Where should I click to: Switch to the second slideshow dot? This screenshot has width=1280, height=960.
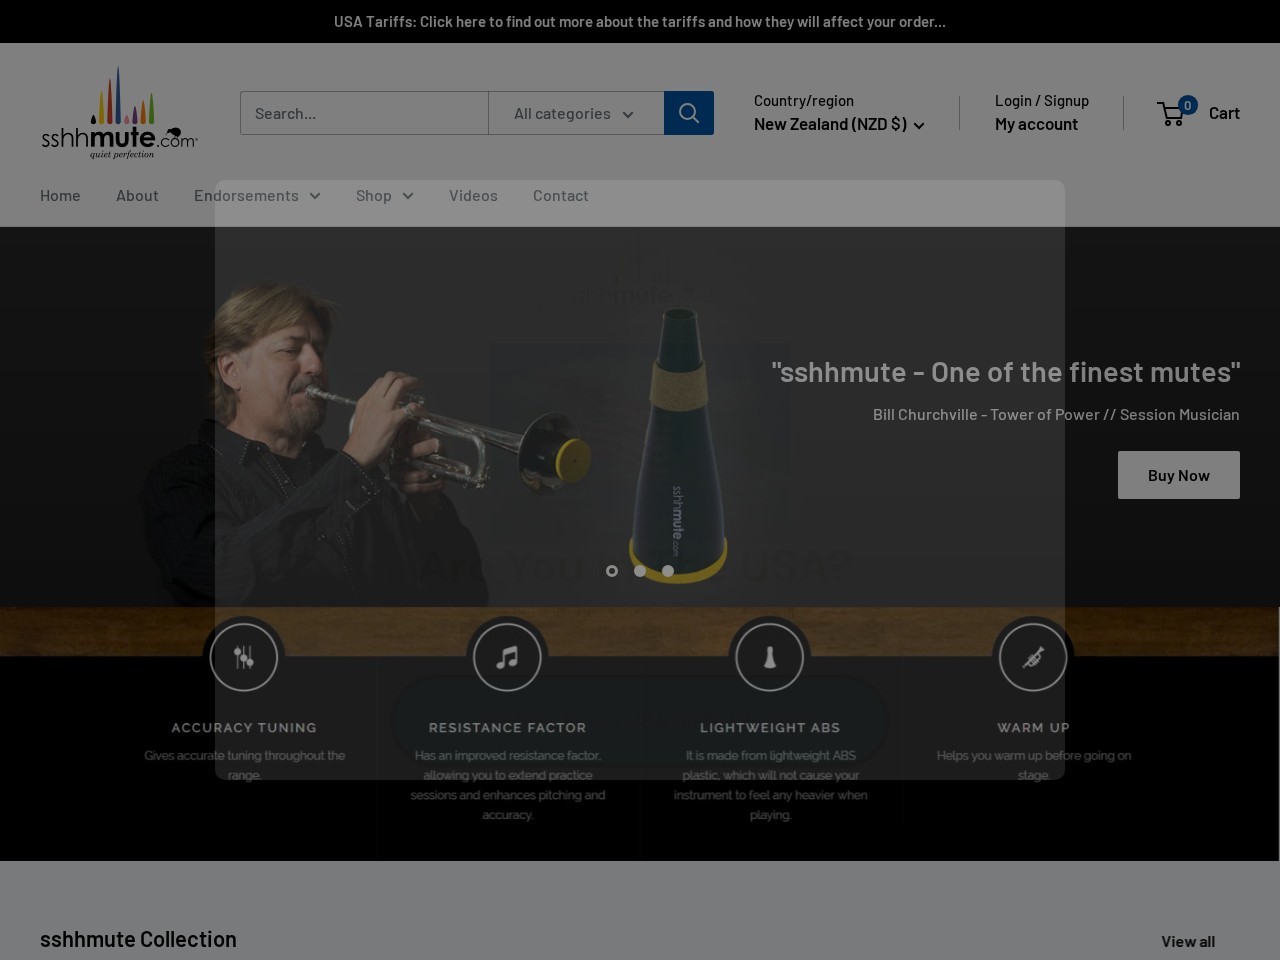(x=640, y=571)
